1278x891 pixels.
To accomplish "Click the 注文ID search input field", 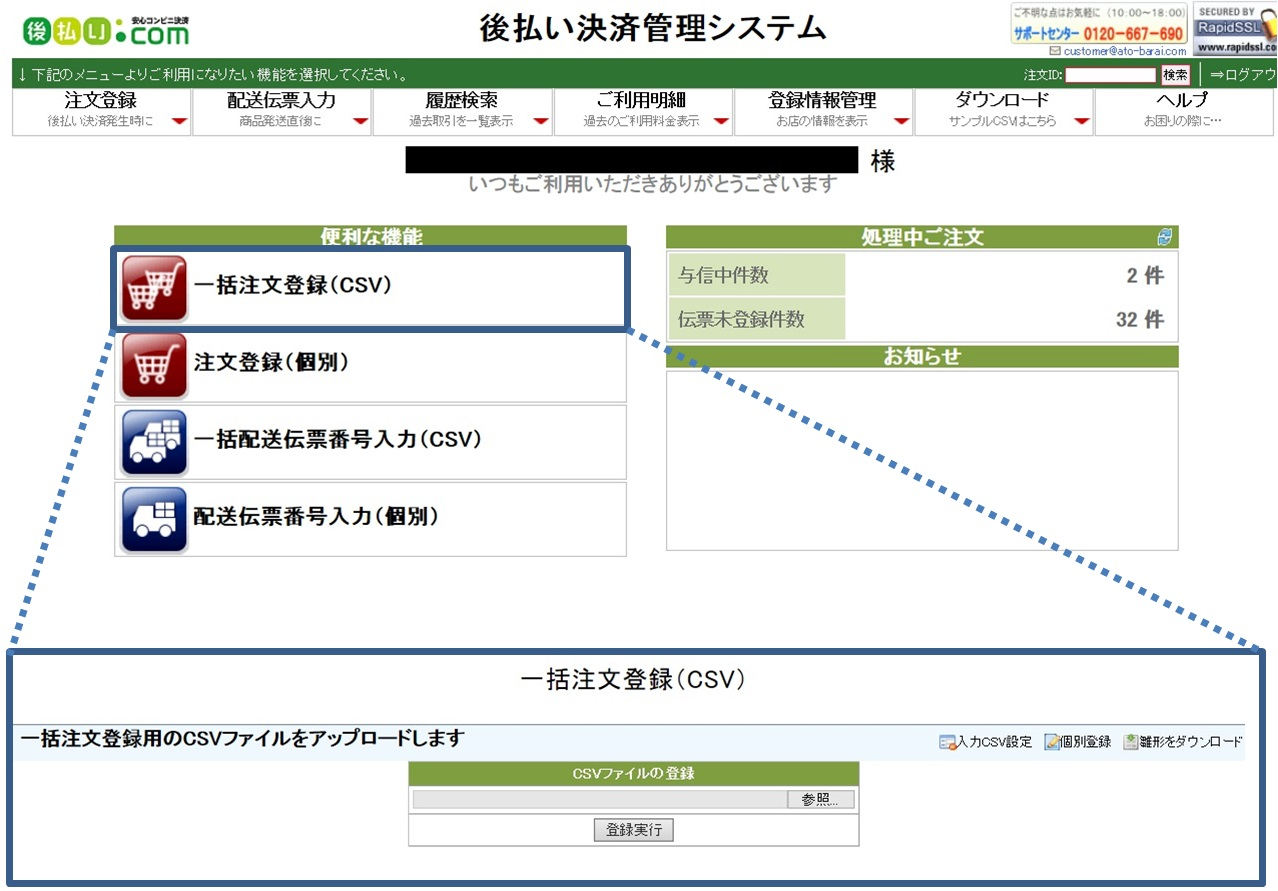I will click(x=1110, y=75).
